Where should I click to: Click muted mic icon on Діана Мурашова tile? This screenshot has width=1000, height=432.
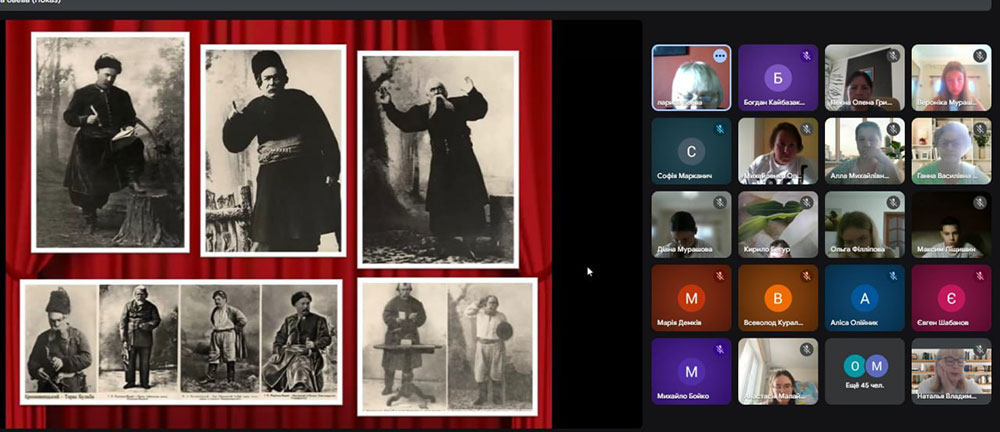coord(720,203)
